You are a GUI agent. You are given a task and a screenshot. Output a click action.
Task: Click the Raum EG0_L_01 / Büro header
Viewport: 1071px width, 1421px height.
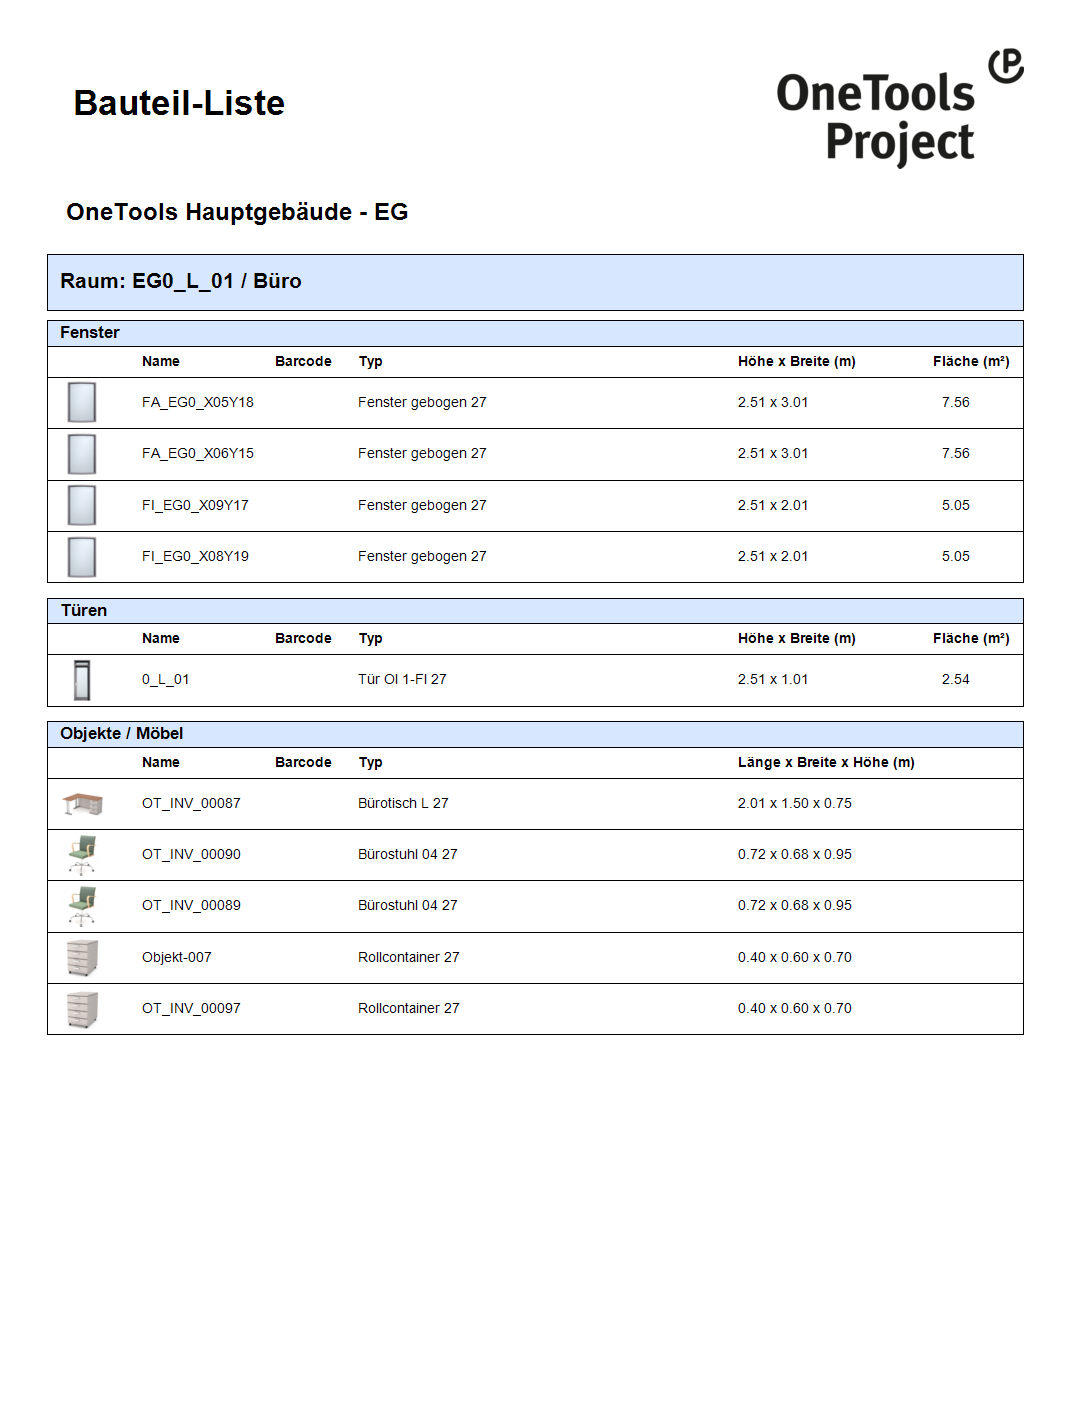181,282
